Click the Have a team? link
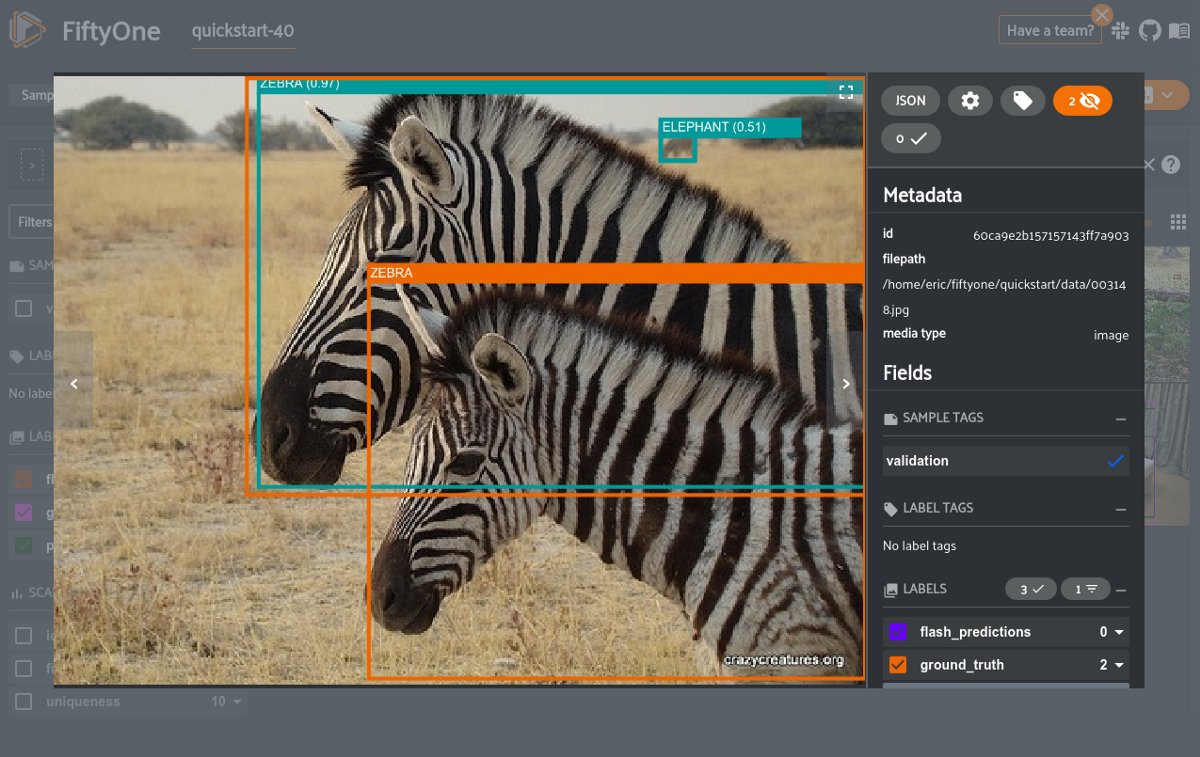This screenshot has height=757, width=1200. [1050, 30]
